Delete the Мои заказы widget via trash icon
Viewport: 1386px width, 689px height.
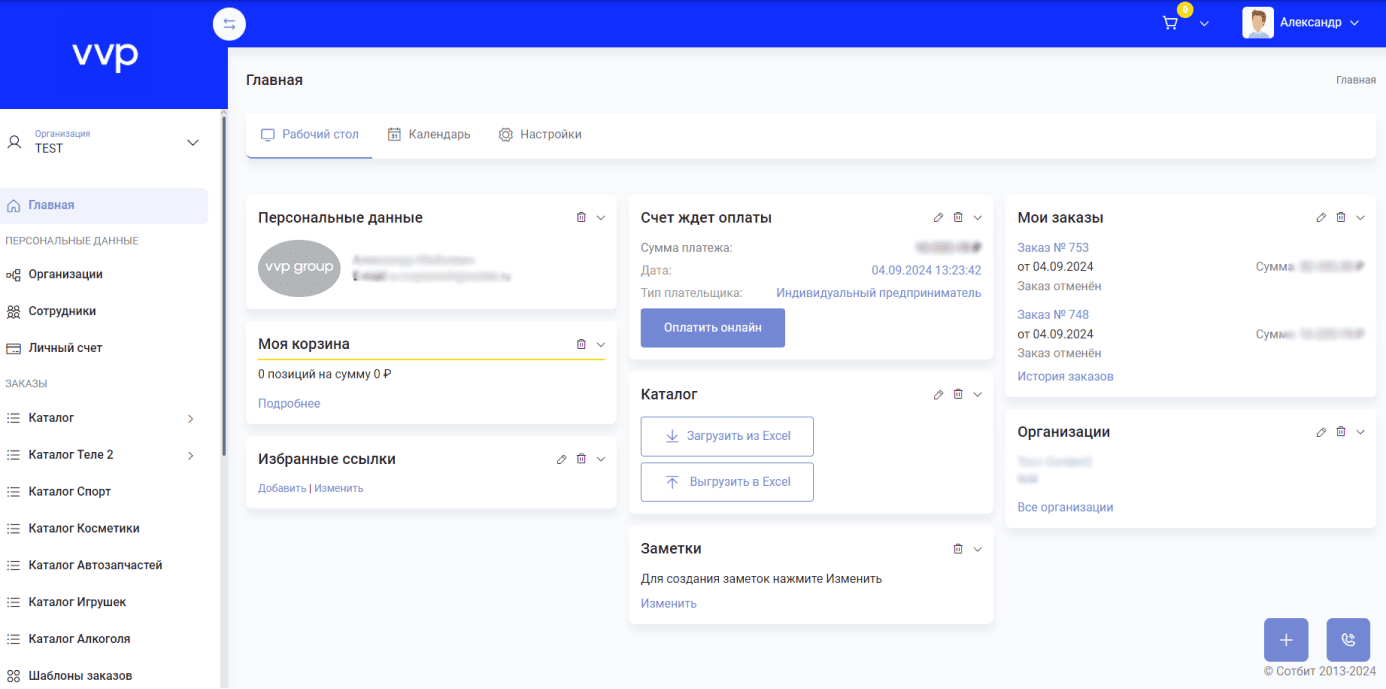click(1341, 217)
